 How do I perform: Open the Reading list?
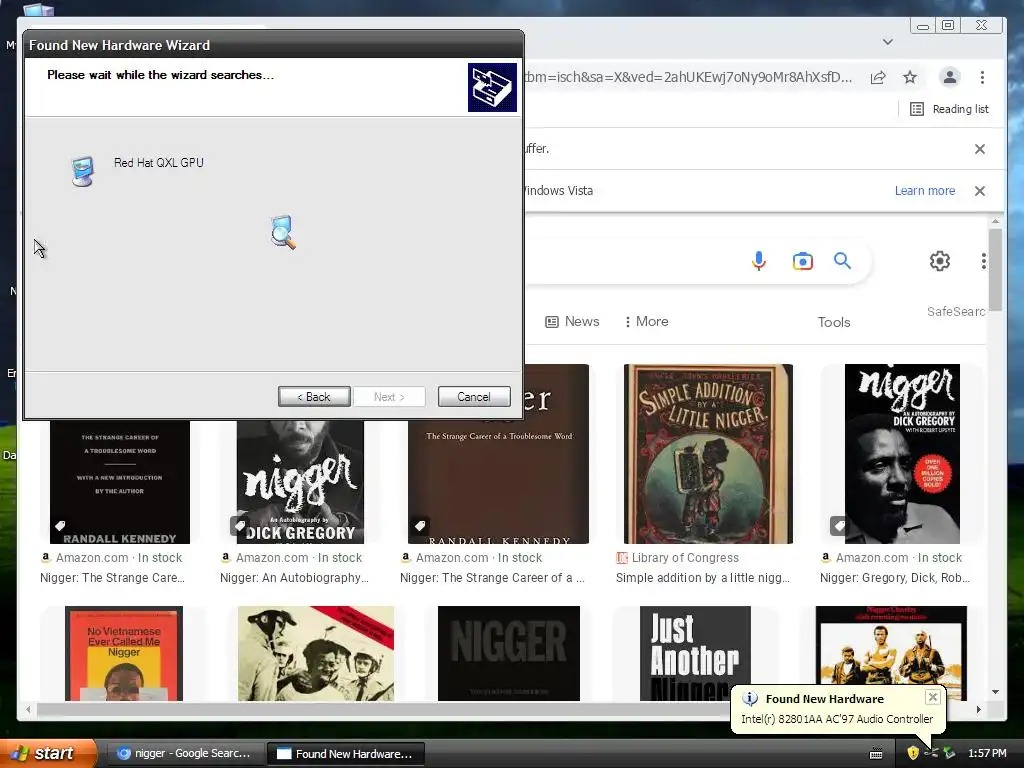pyautogui.click(x=950, y=109)
